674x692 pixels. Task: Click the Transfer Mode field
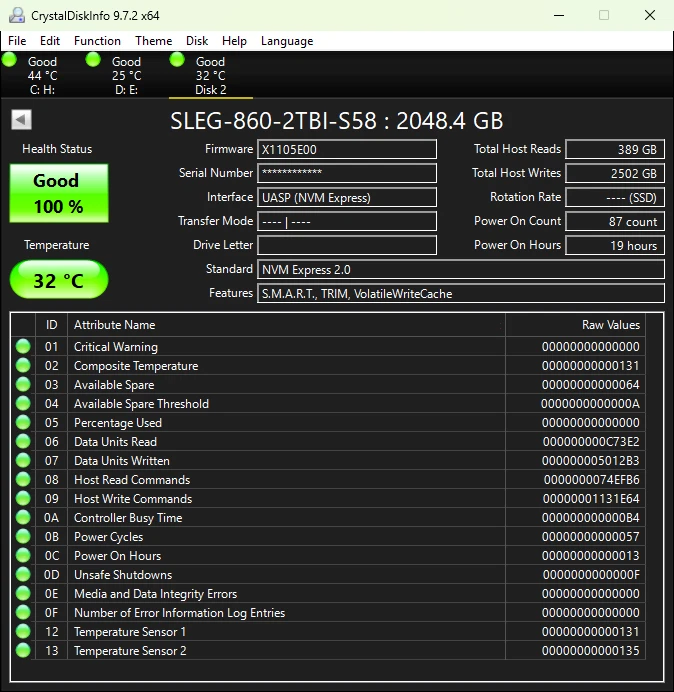point(347,221)
